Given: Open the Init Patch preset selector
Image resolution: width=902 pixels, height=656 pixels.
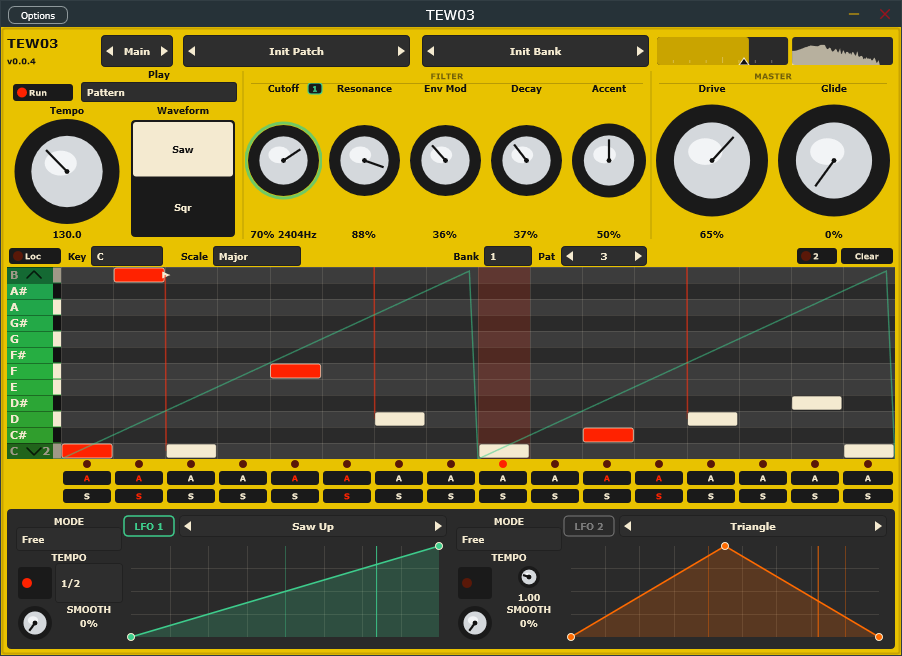Looking at the screenshot, I should [296, 51].
